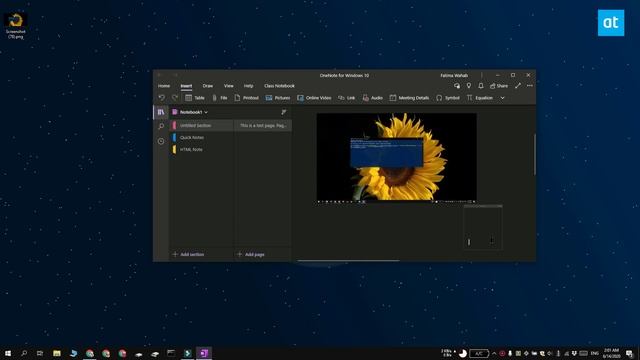This screenshot has height=360, width=640.
Task: Click the sort pages icon
Action: click(x=284, y=112)
